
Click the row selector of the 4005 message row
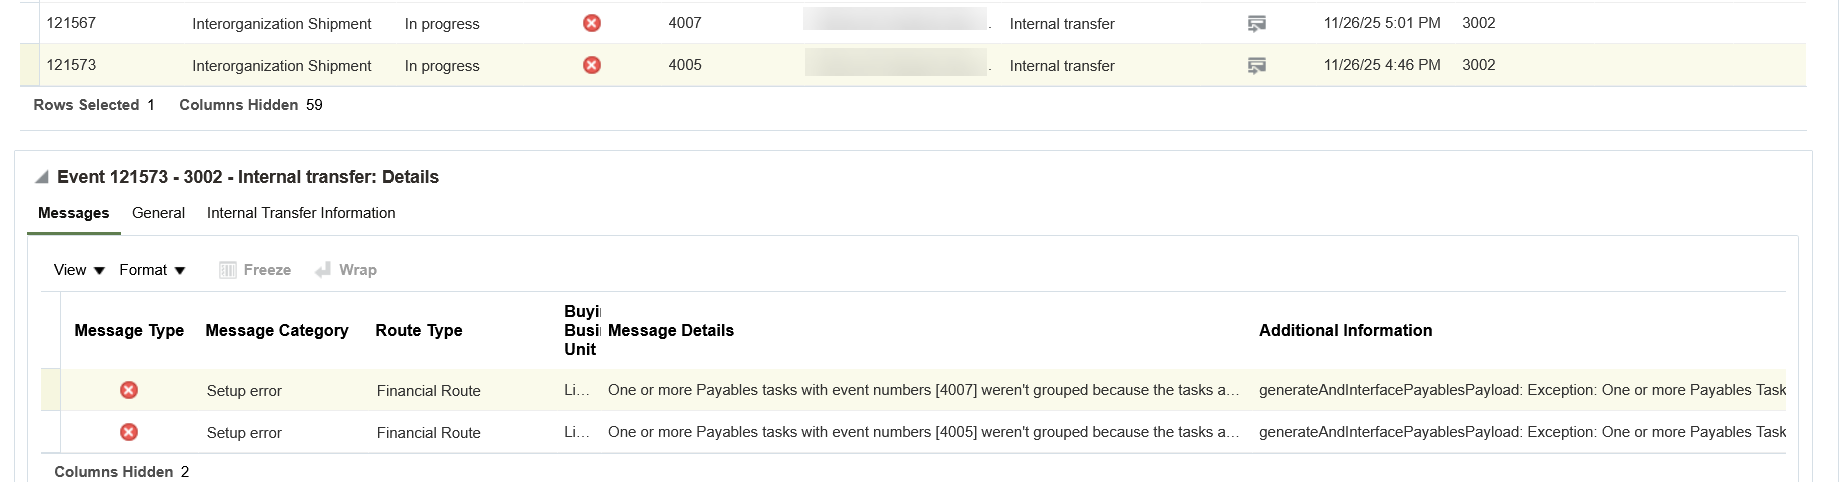pyautogui.click(x=50, y=432)
